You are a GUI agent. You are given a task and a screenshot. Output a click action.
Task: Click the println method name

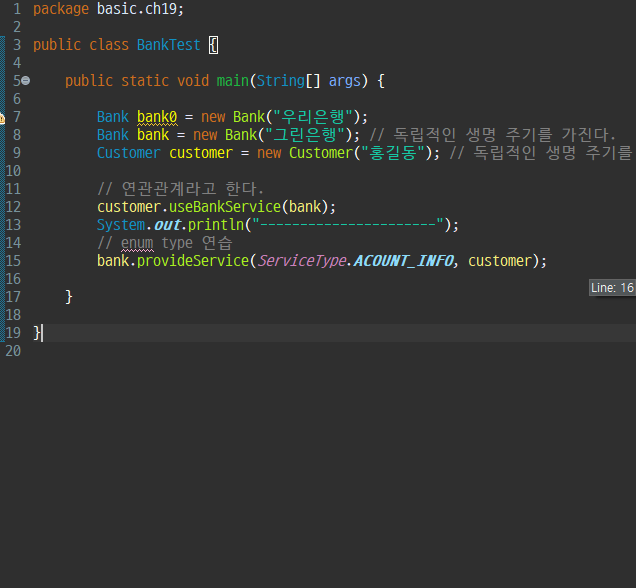216,225
